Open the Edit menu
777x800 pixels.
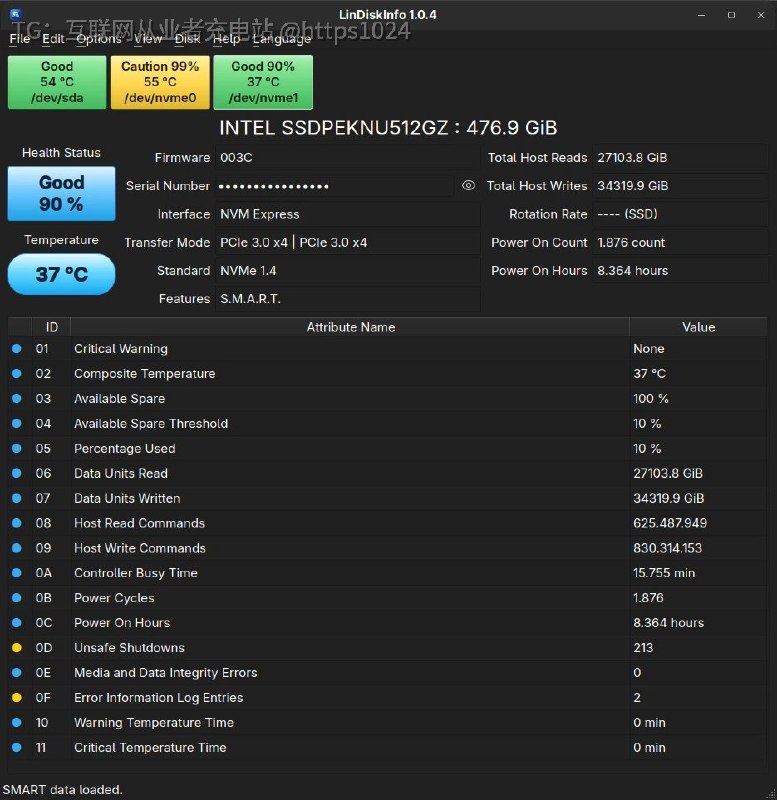click(53, 39)
